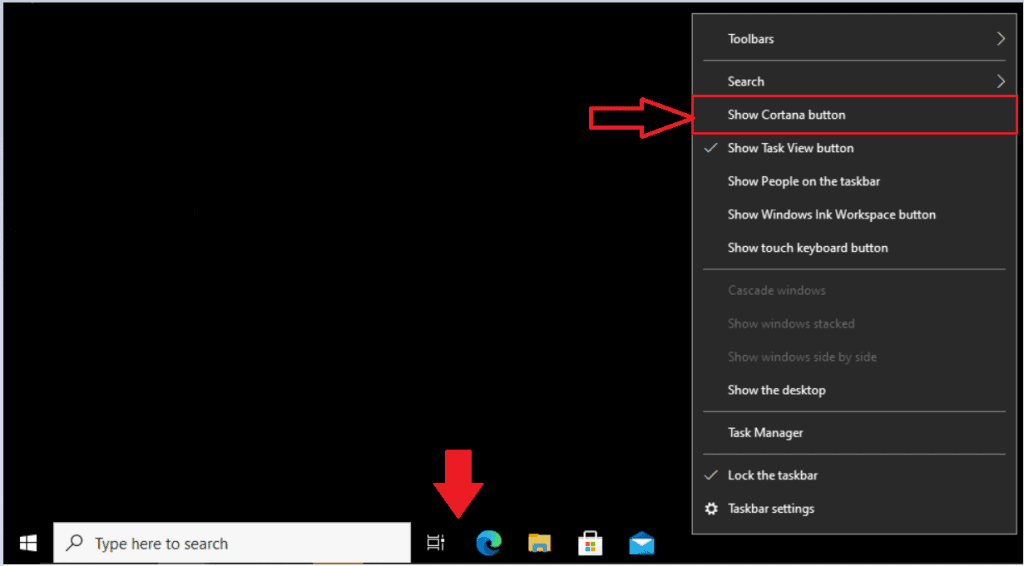Expand the Search submenu arrow
The width and height of the screenshot is (1024, 566).
[x=1000, y=81]
